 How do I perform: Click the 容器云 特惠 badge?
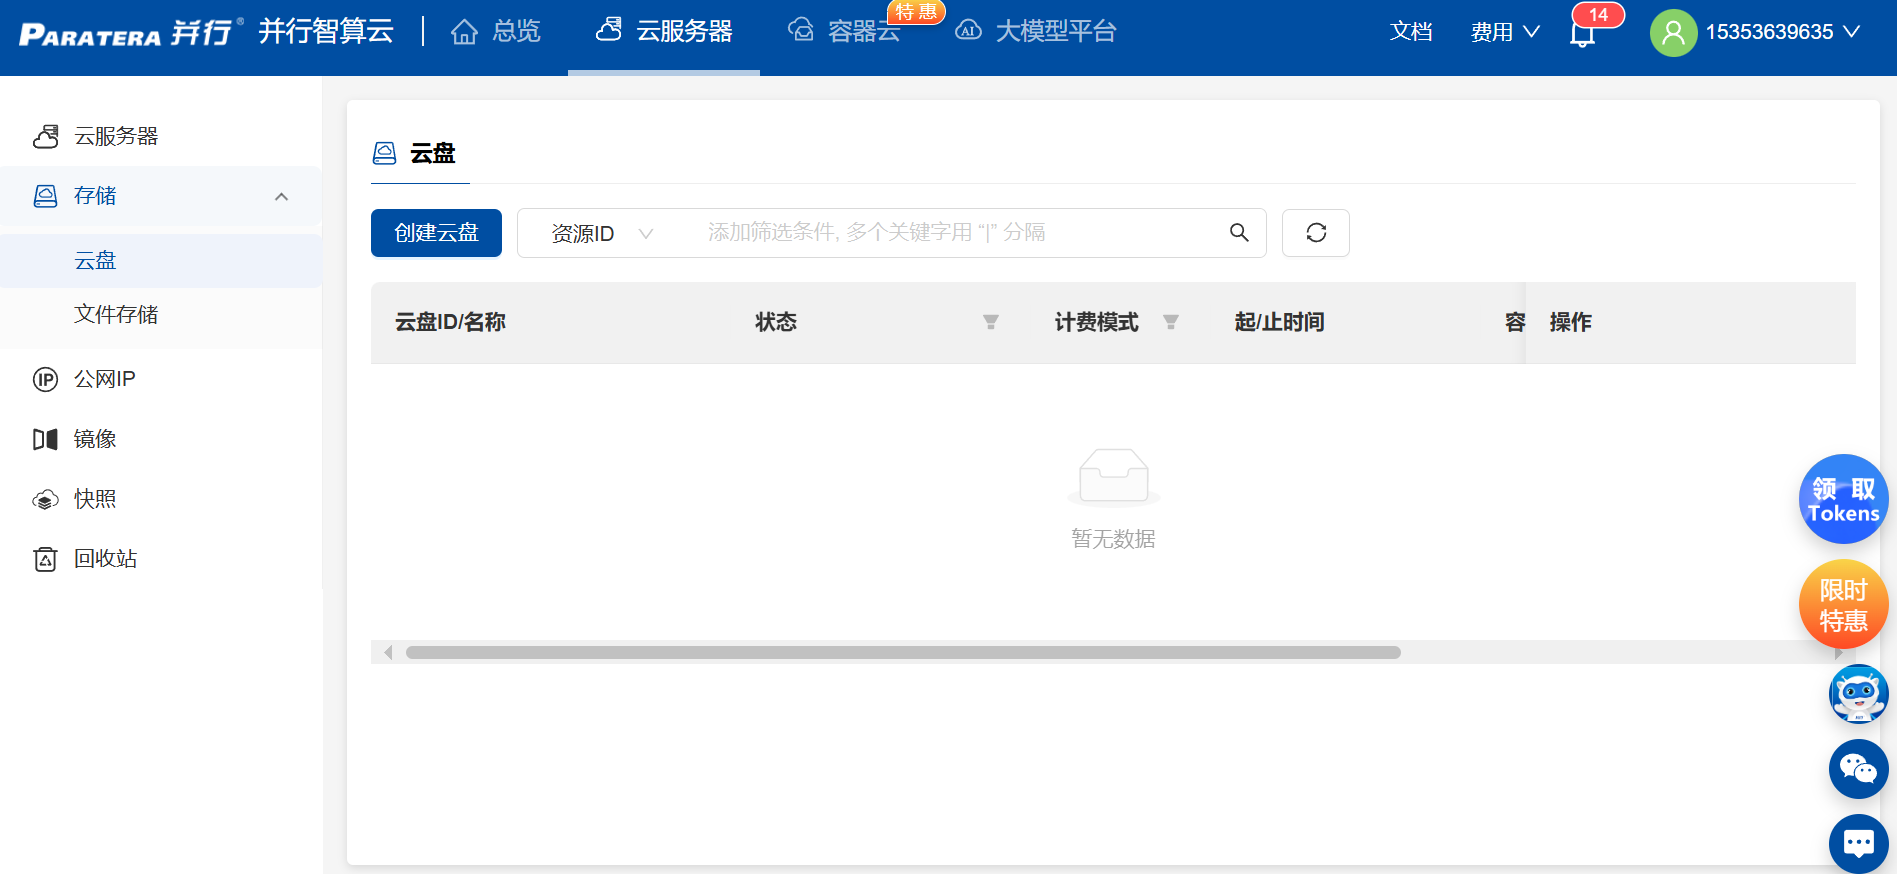916,11
